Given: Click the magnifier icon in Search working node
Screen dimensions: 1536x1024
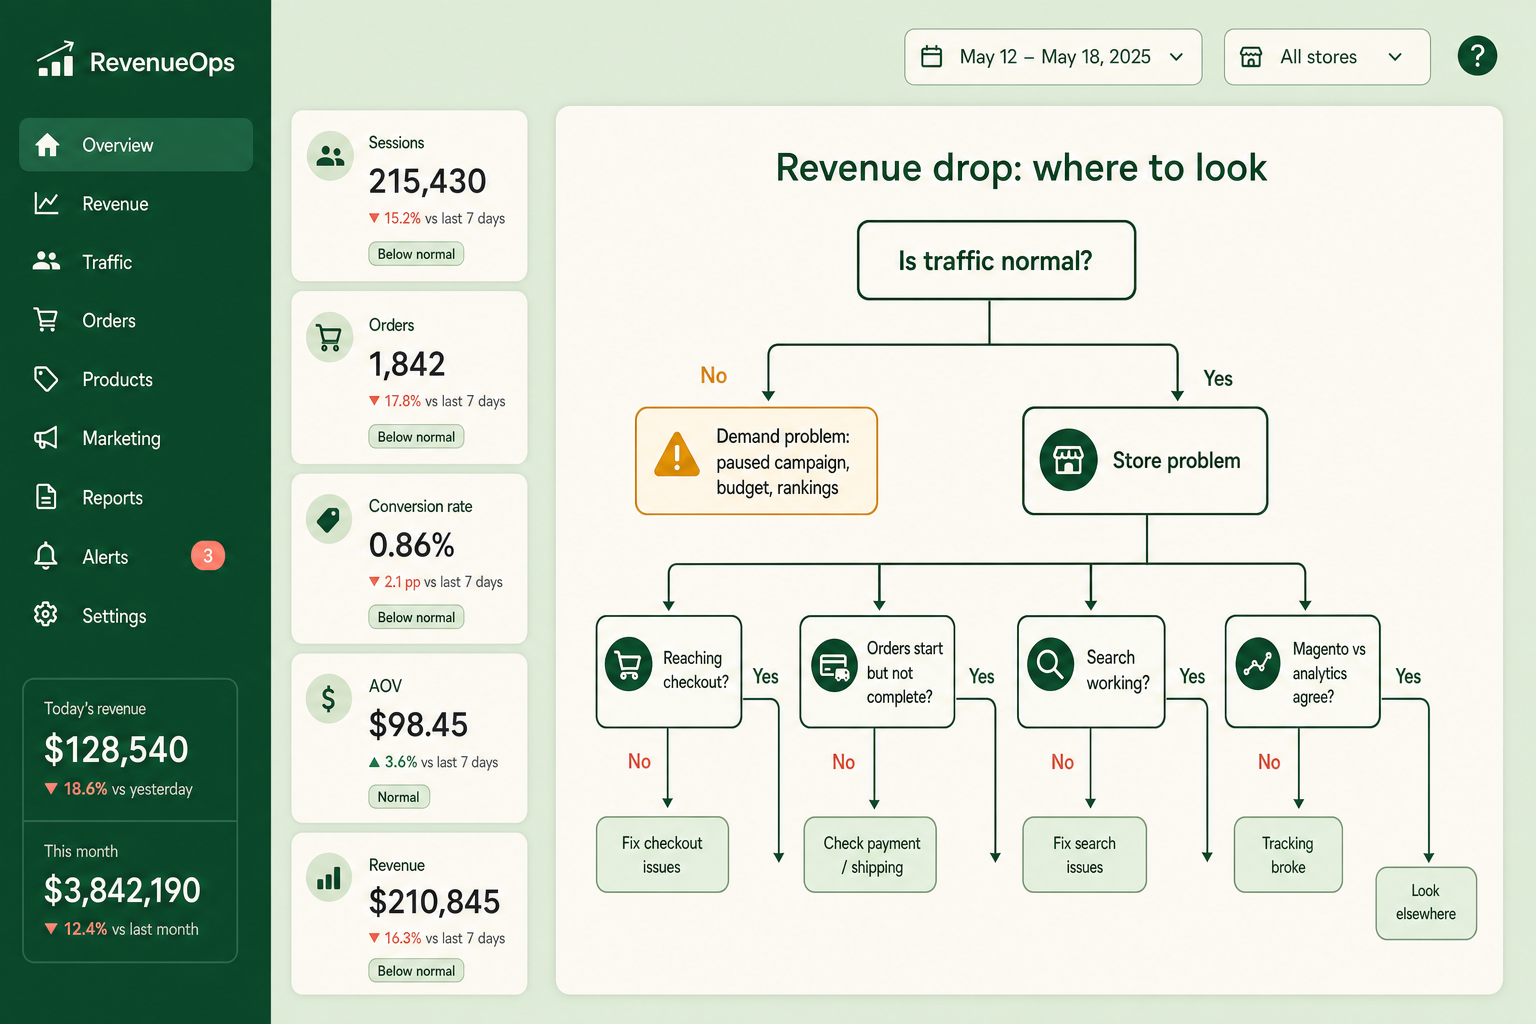Looking at the screenshot, I should [x=1051, y=663].
